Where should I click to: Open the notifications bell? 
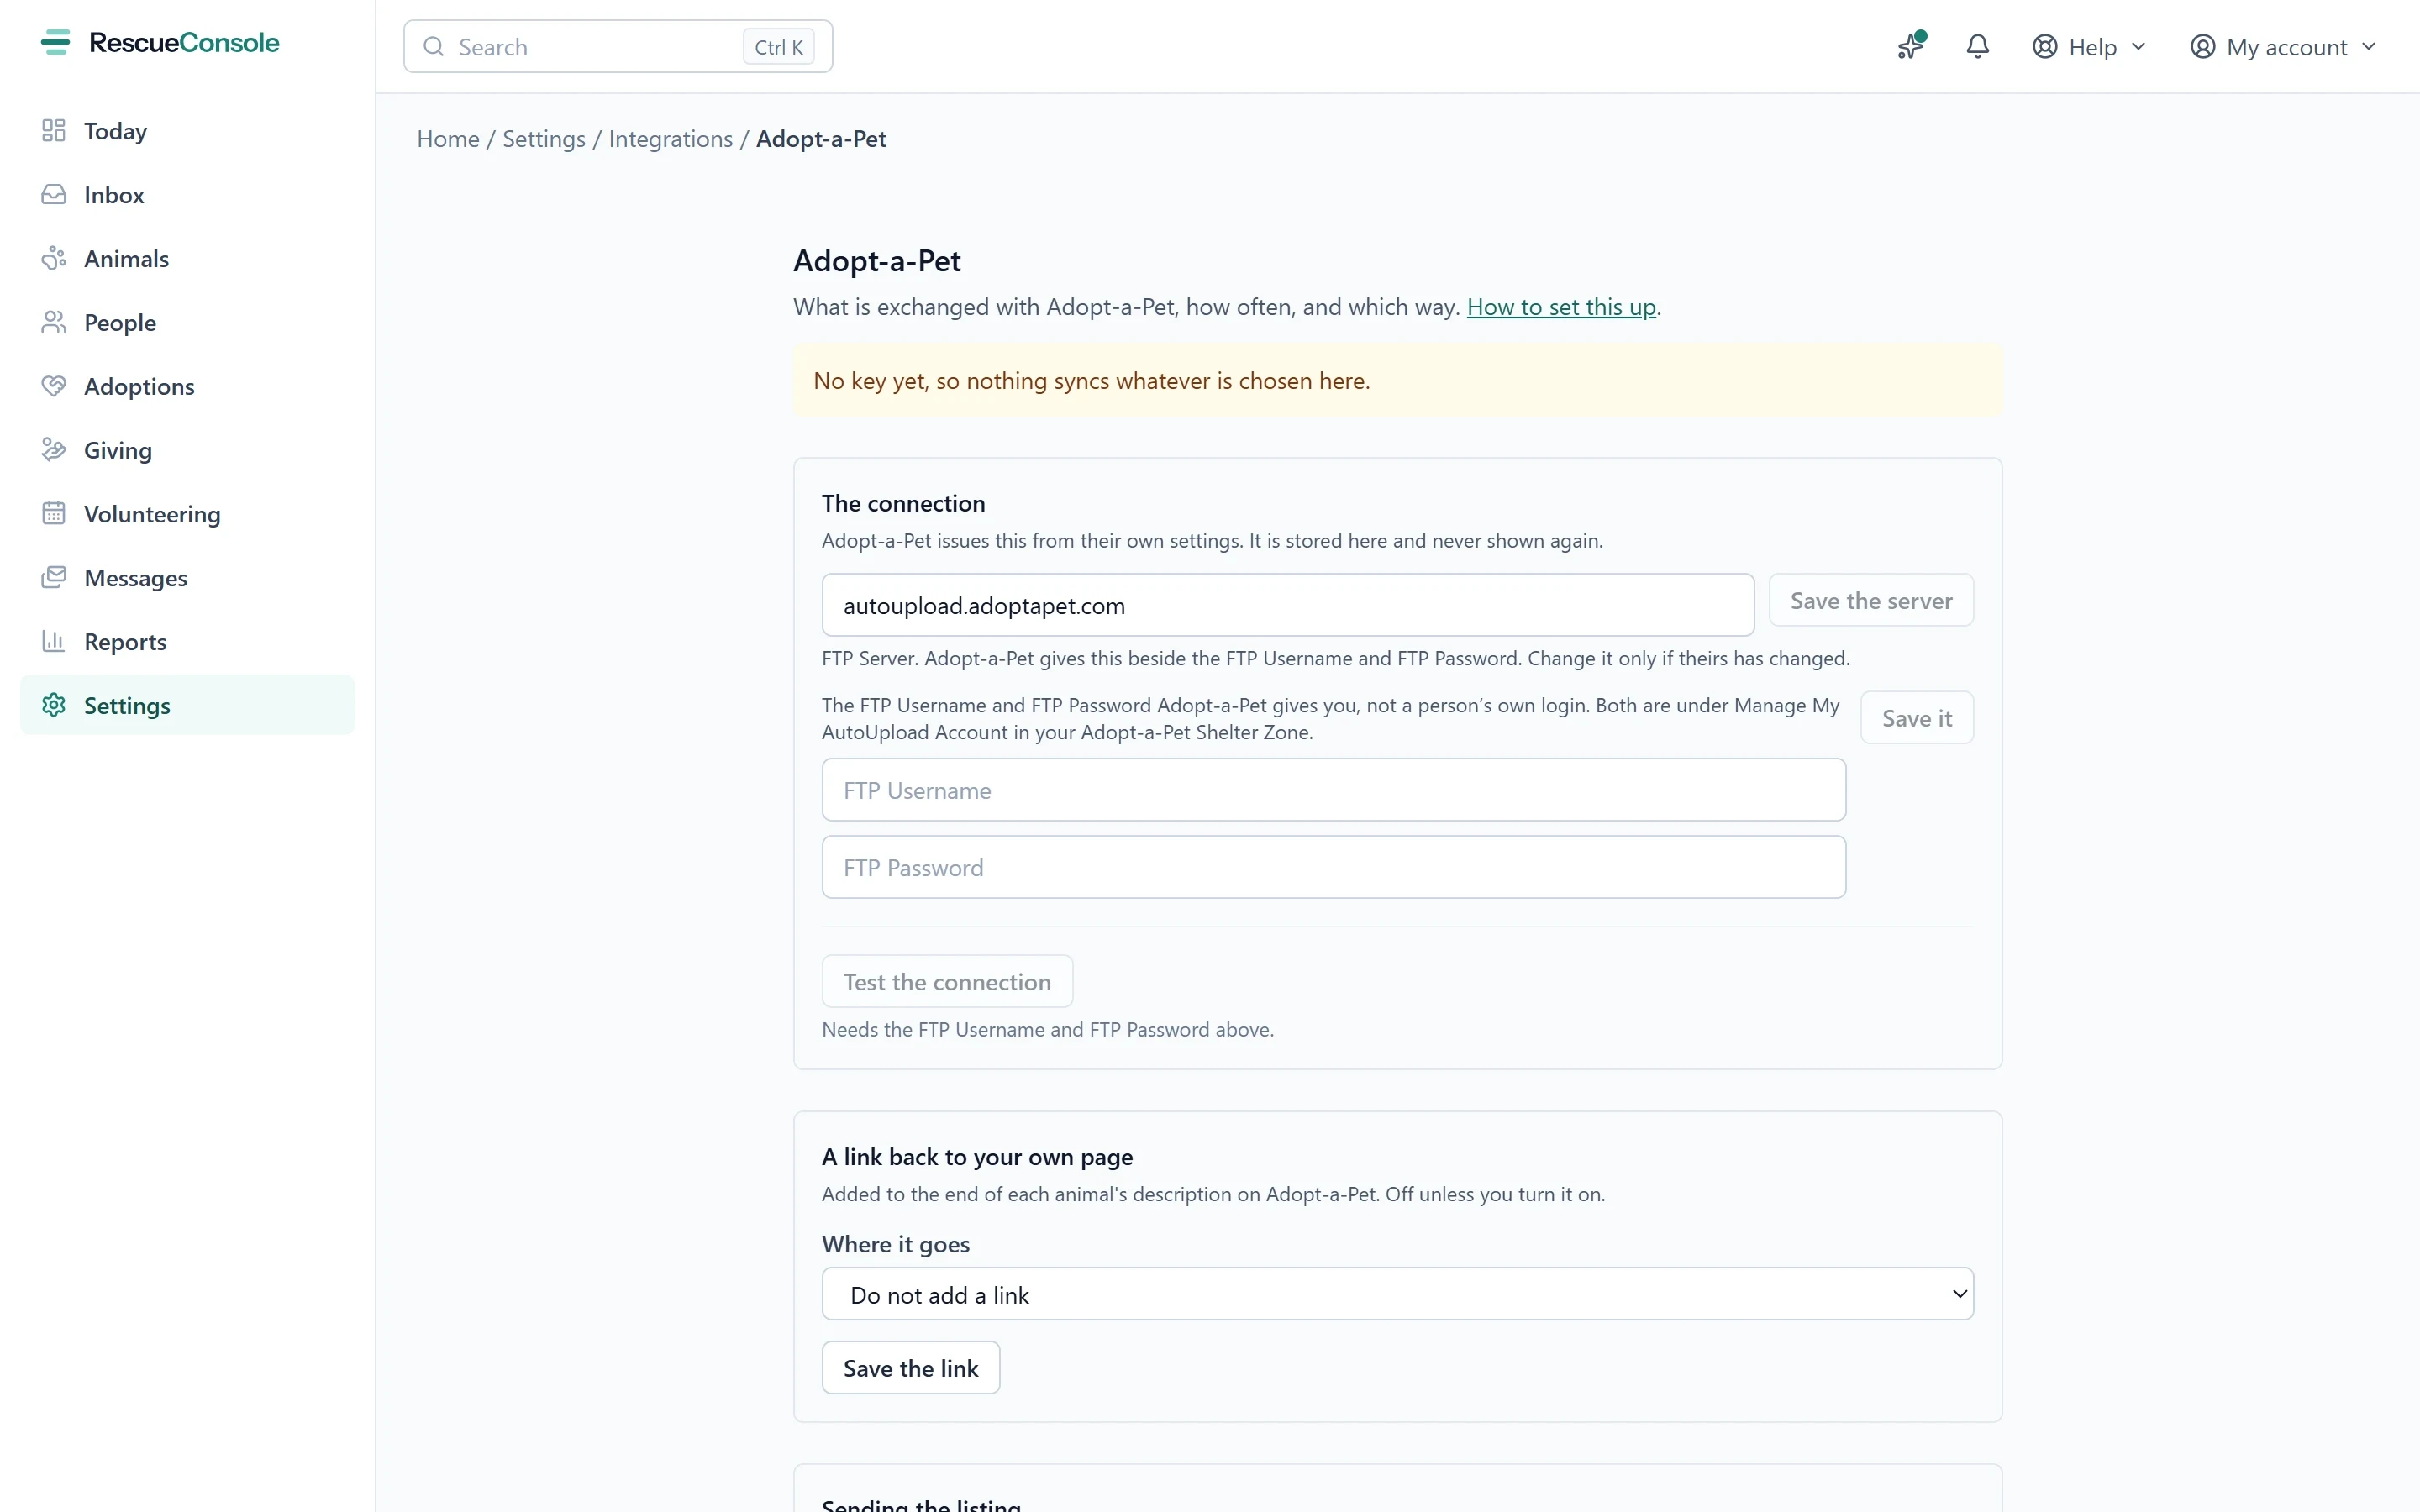1977,46
